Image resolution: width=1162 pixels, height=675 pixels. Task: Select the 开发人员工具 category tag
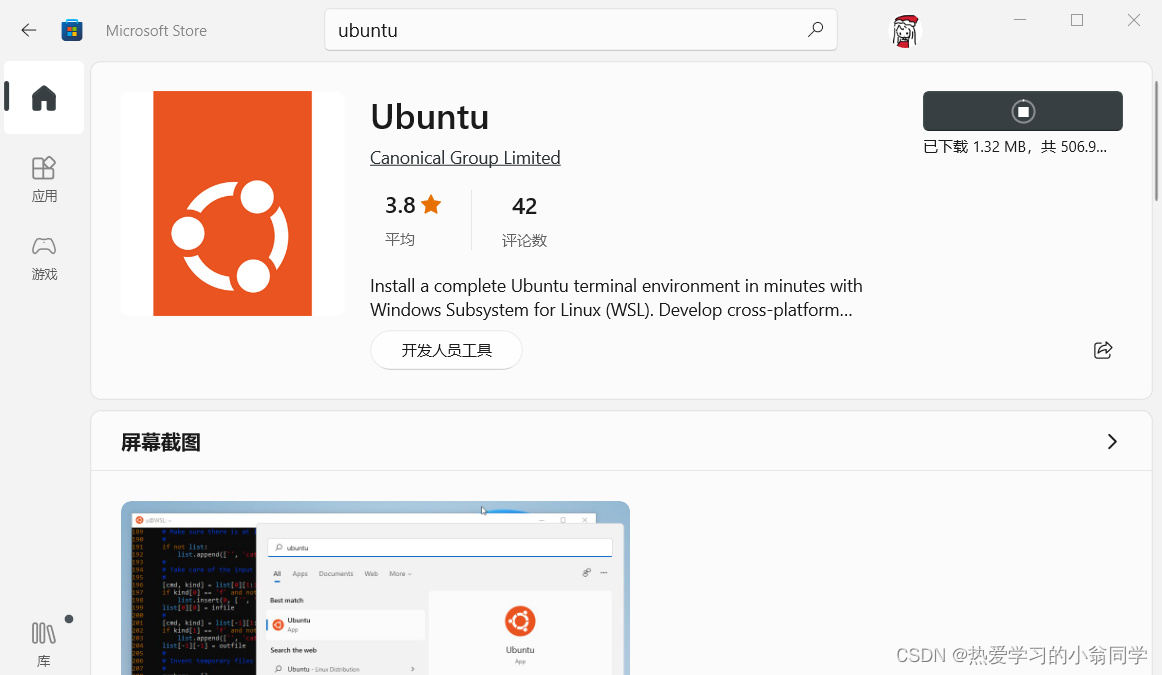click(446, 350)
